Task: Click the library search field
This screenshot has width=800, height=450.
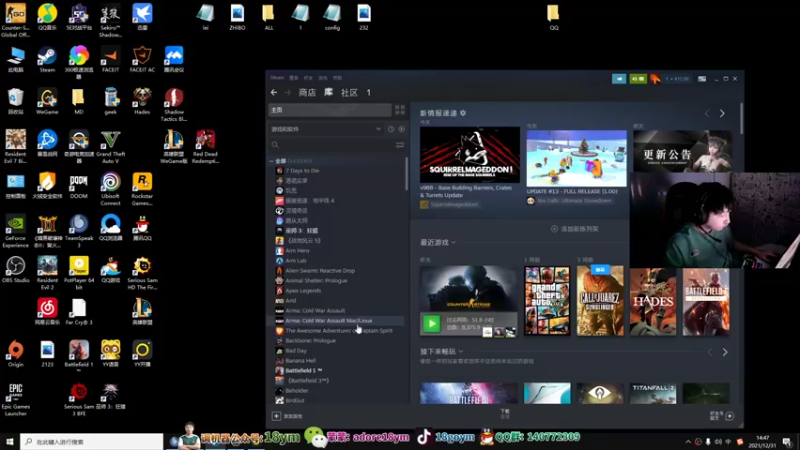Action: pos(332,145)
